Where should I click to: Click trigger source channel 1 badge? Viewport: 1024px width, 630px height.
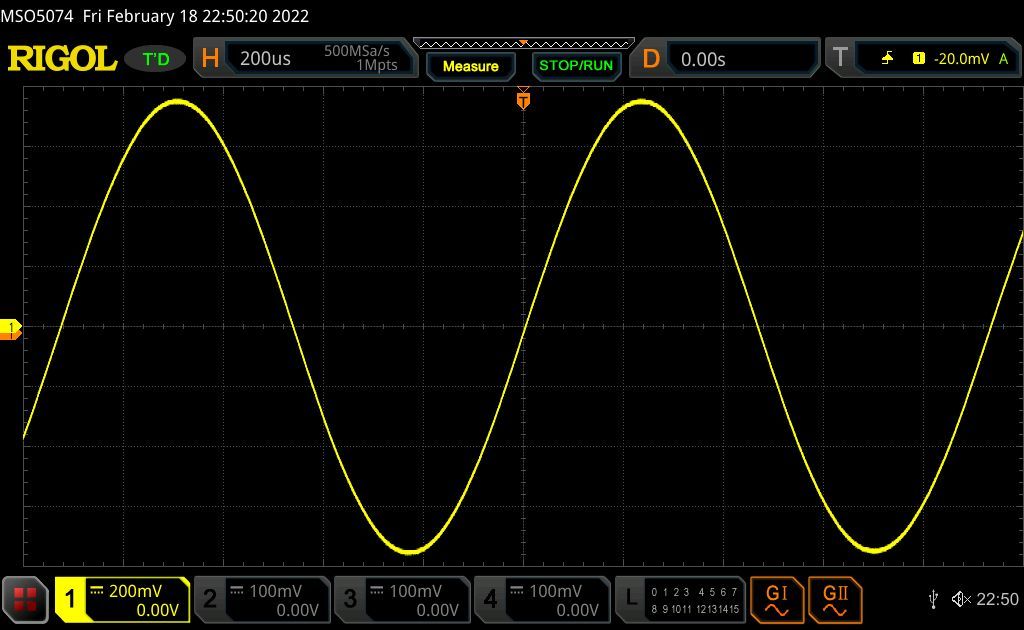pyautogui.click(x=918, y=59)
